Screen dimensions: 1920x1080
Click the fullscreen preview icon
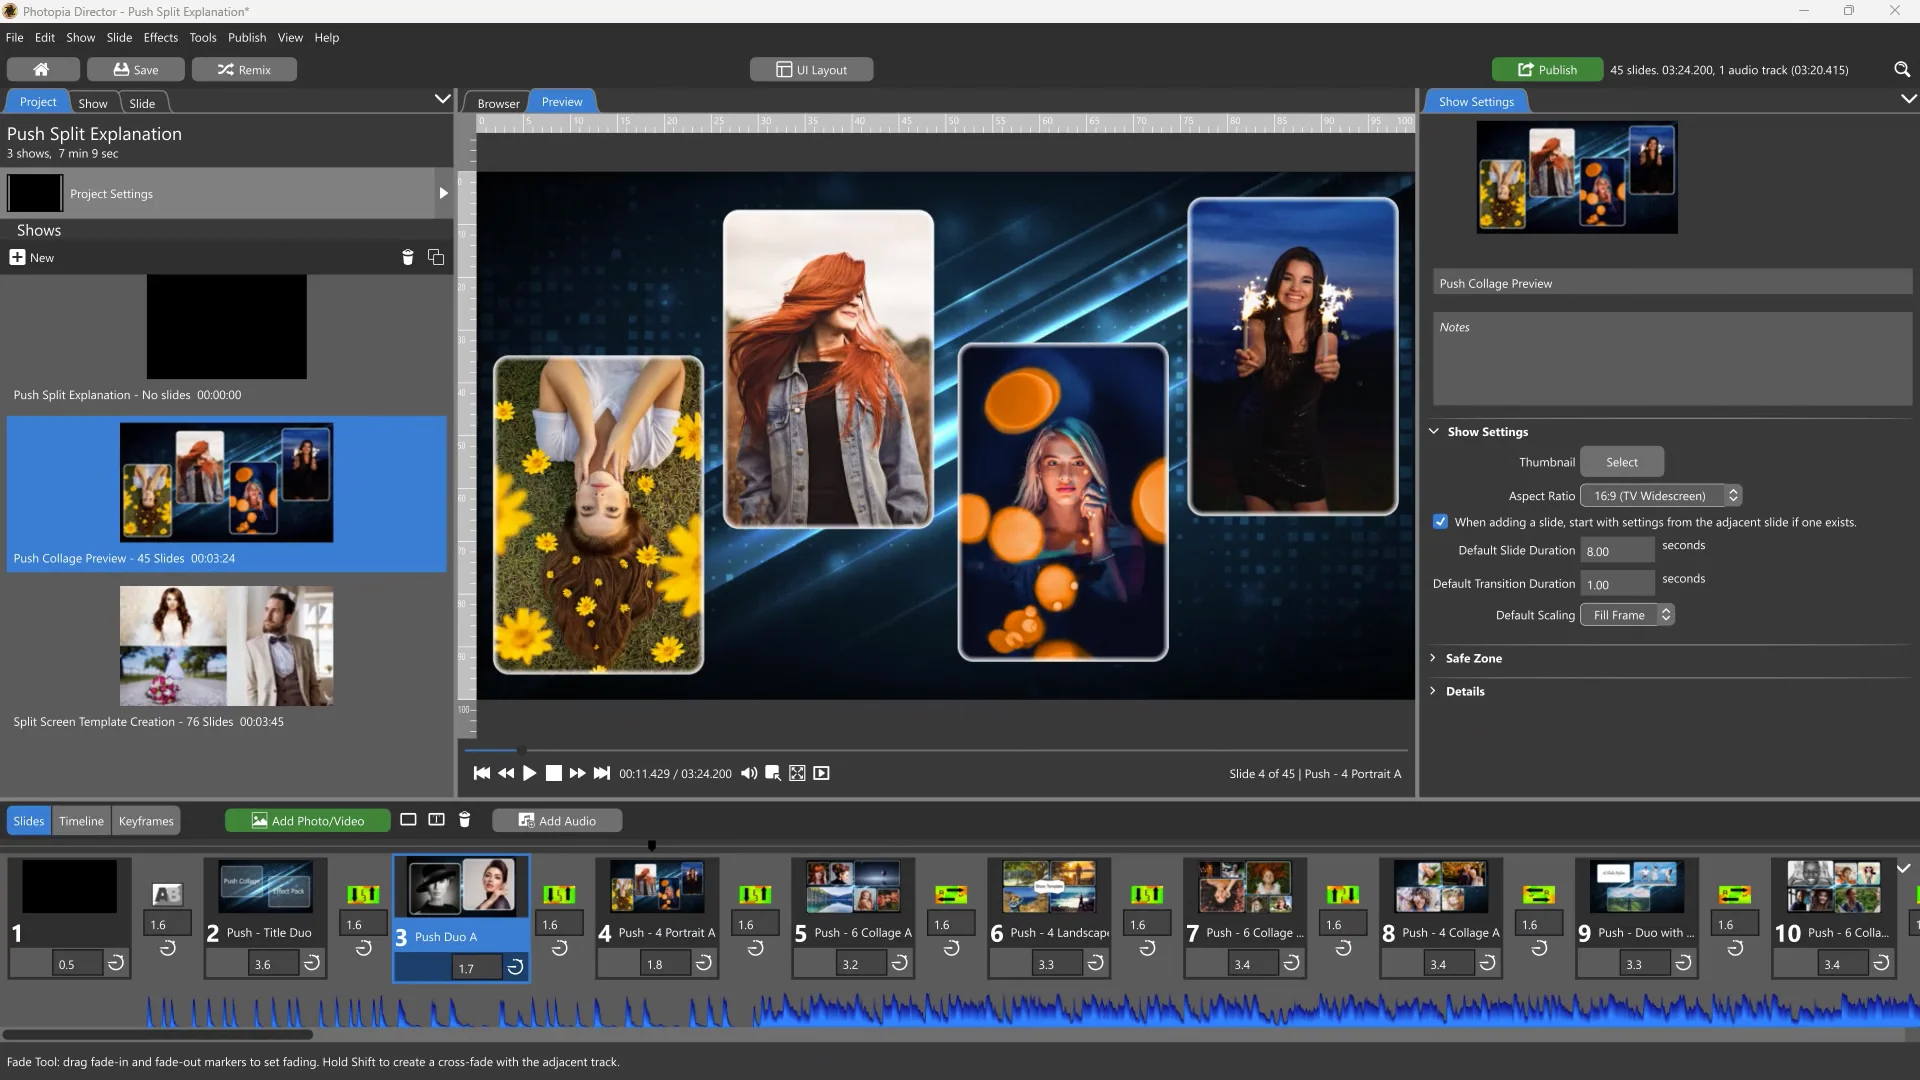[797, 773]
